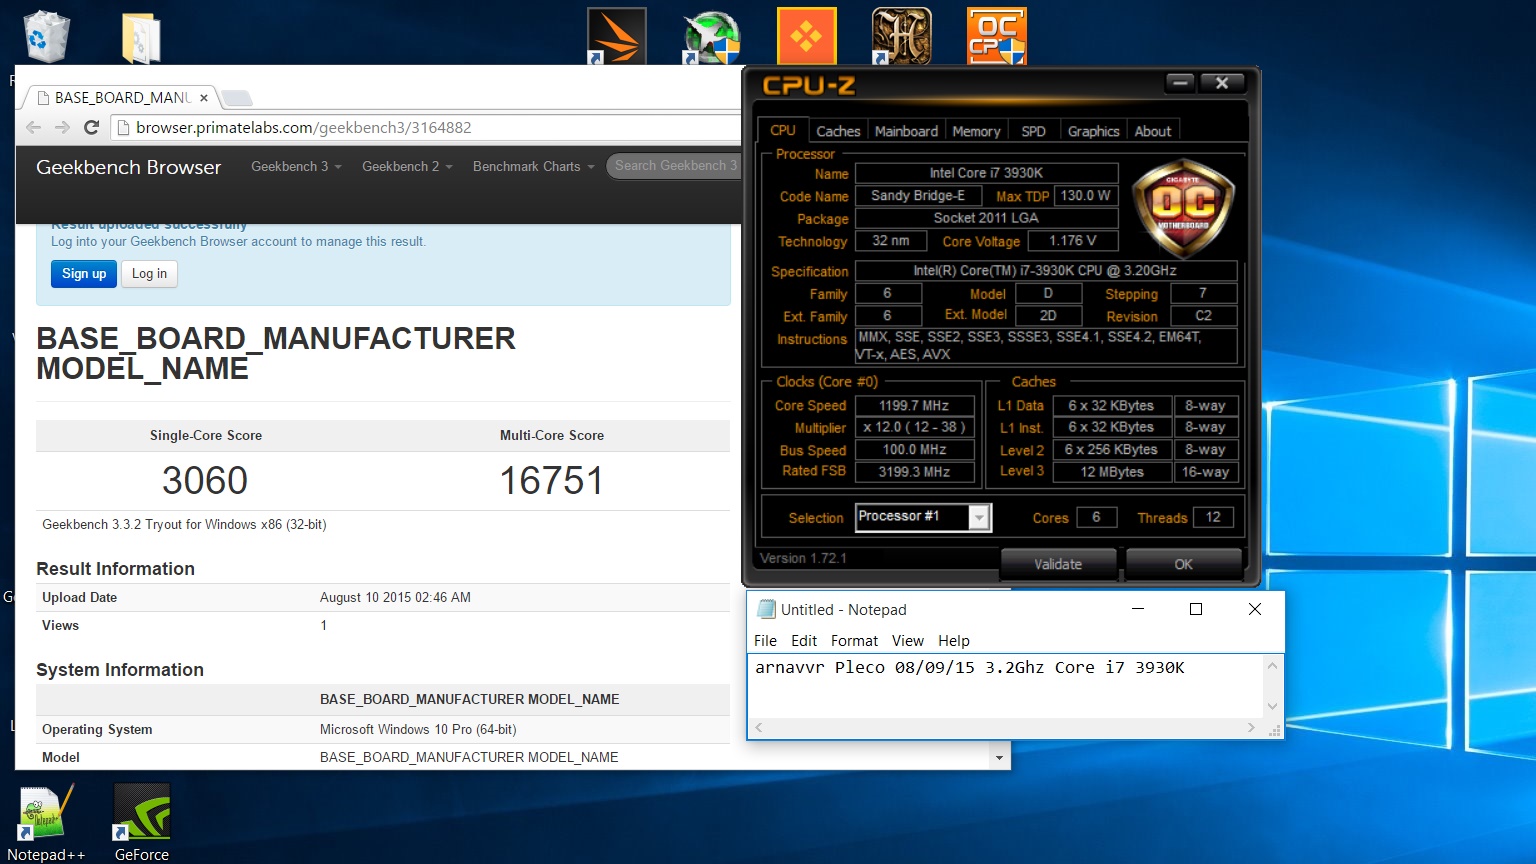
Task: Click the Max TDP value 130.0 W
Action: 1085,195
